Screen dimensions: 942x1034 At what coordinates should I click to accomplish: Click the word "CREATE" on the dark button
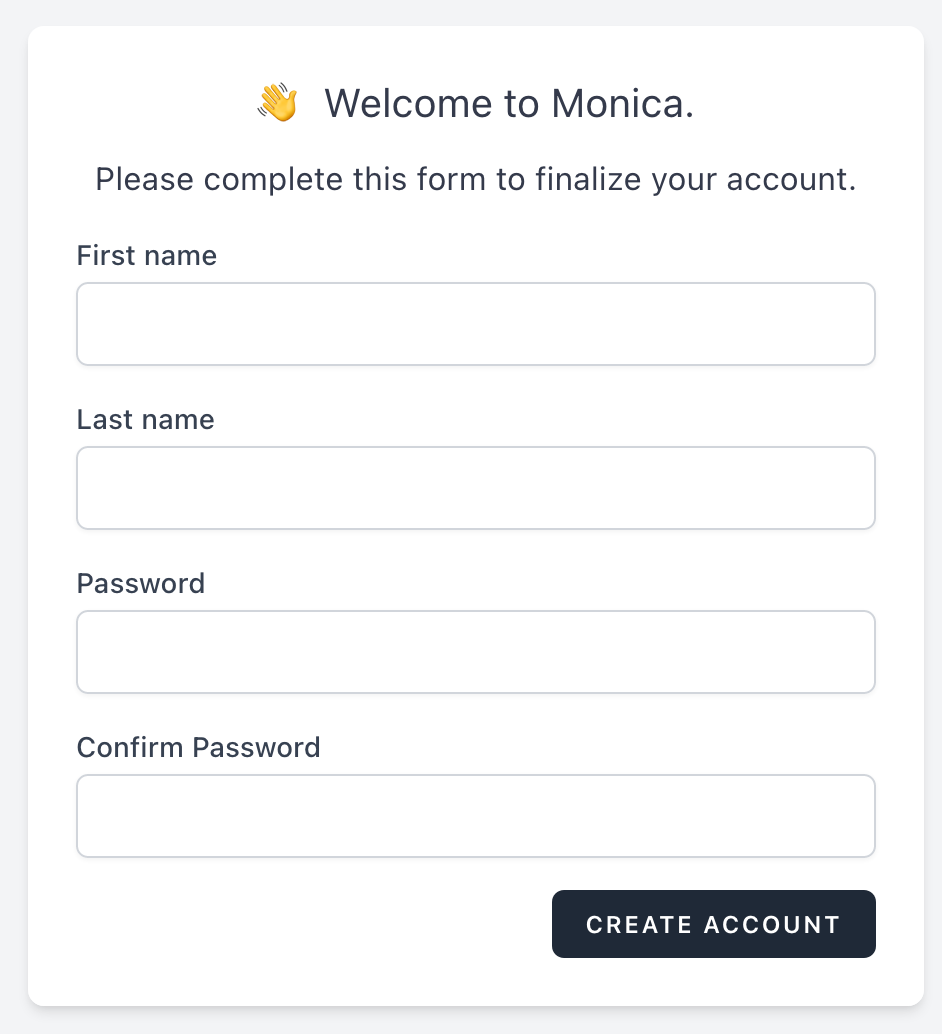640,925
